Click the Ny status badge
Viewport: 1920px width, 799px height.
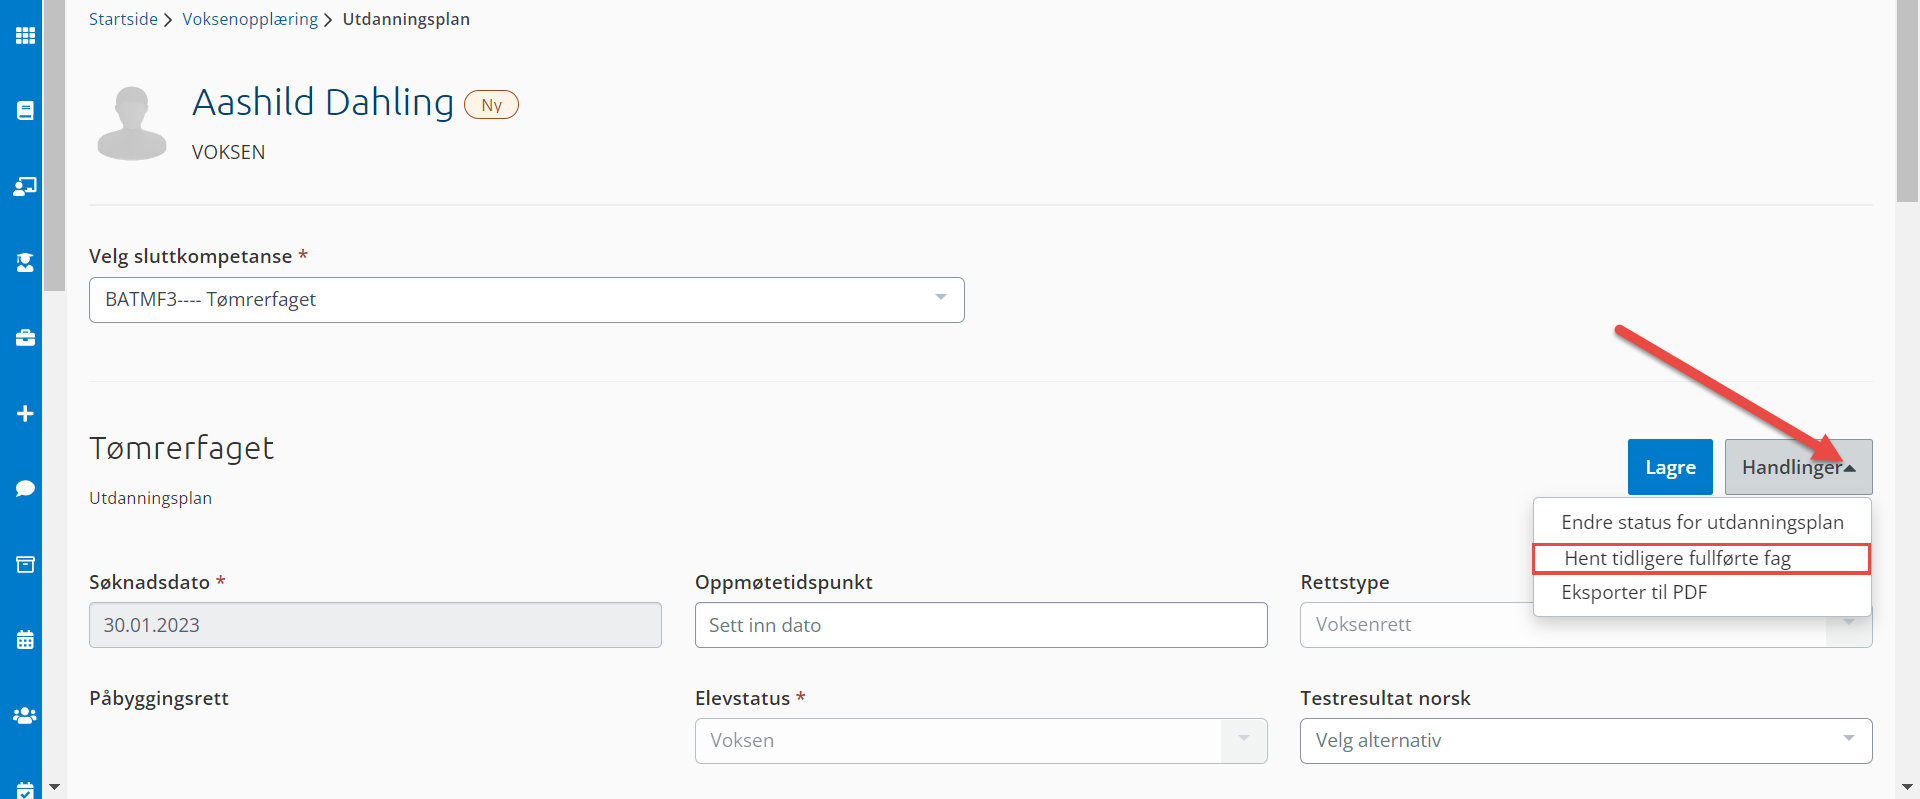(x=491, y=105)
